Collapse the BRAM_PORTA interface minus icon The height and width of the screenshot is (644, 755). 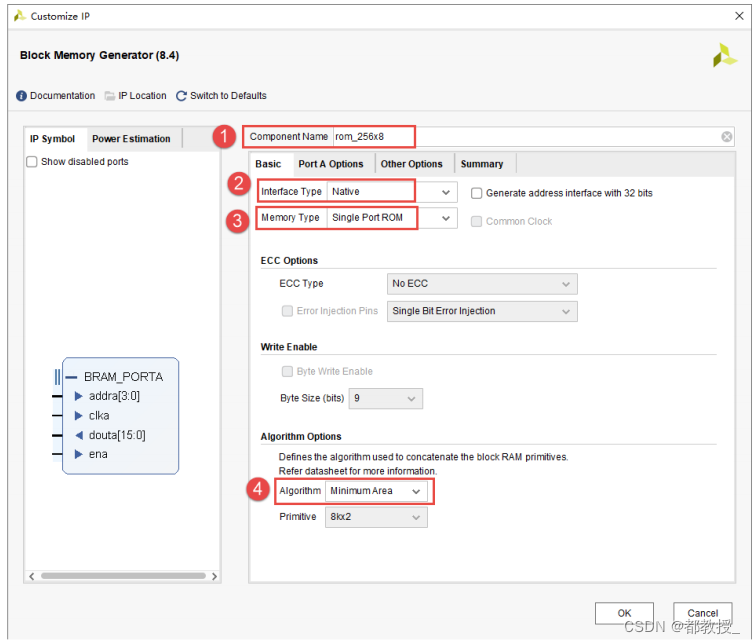click(x=71, y=377)
